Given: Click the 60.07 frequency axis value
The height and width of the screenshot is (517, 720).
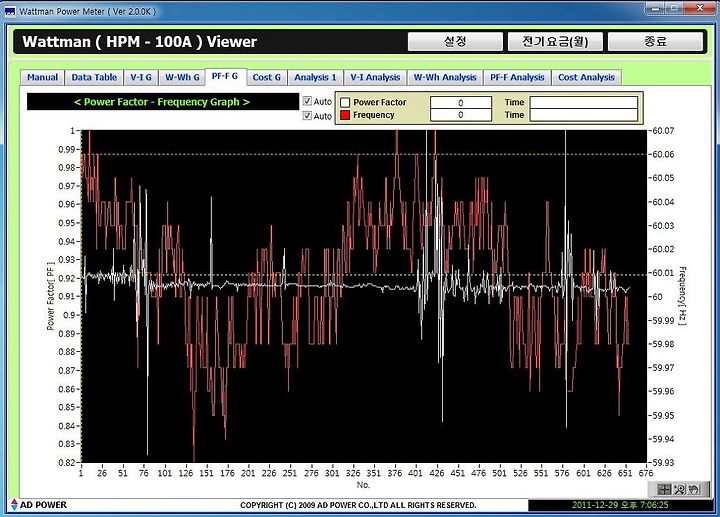Looking at the screenshot, I should (x=663, y=131).
